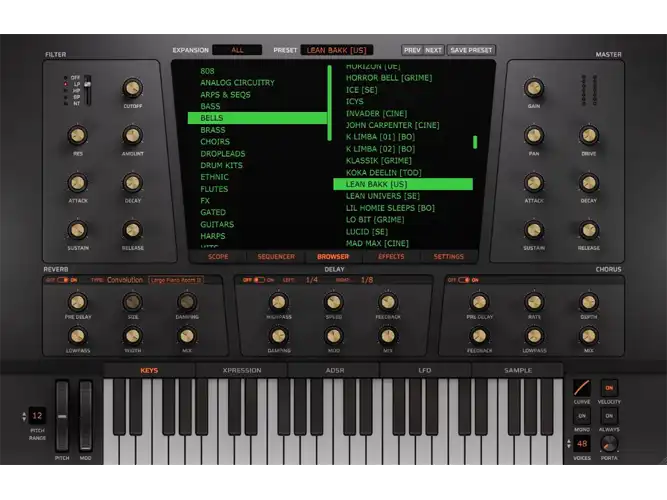Click the master Release knob
This screenshot has width=667, height=500.
(589, 230)
